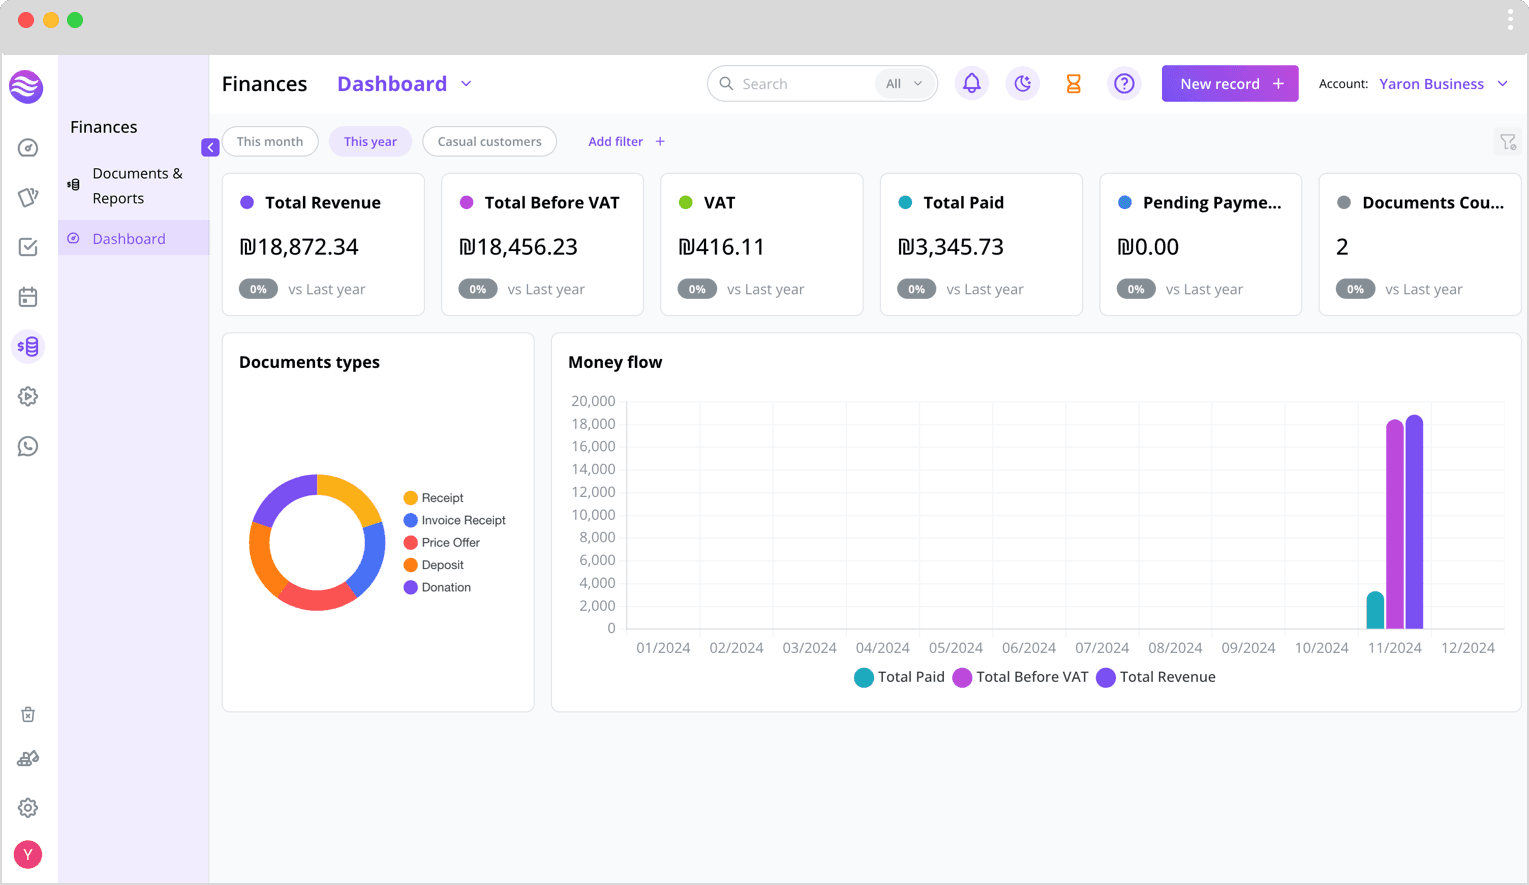Toggle Receipt legend in Documents types
Screen dimensions: 1529x885
click(x=434, y=498)
